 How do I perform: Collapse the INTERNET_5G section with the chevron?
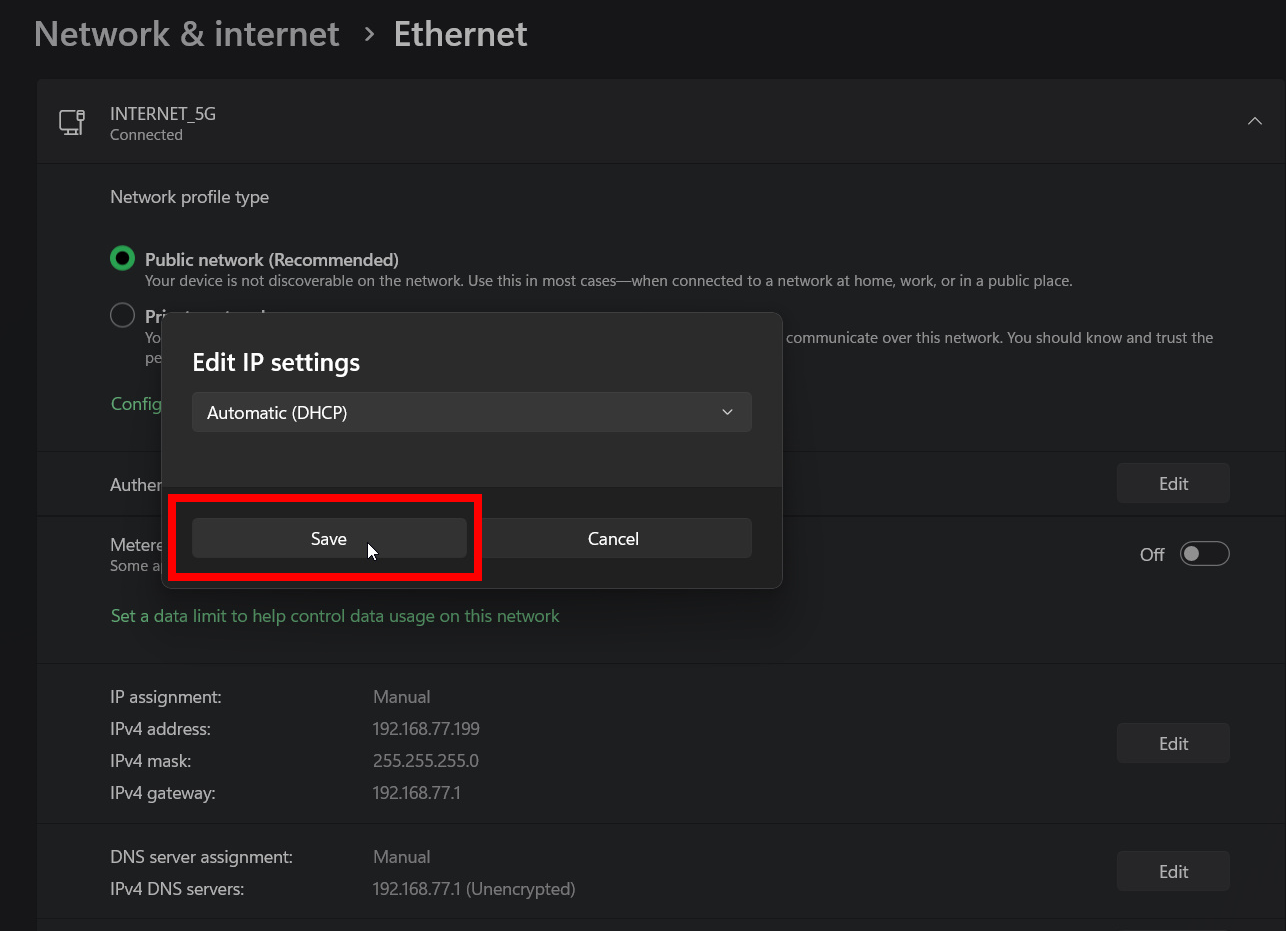pyautogui.click(x=1254, y=122)
